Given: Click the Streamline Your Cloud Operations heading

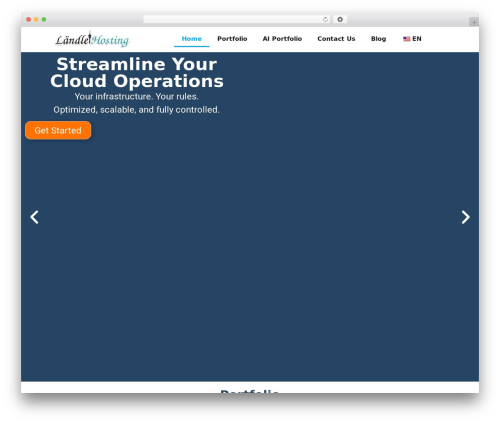Looking at the screenshot, I should coord(137,72).
